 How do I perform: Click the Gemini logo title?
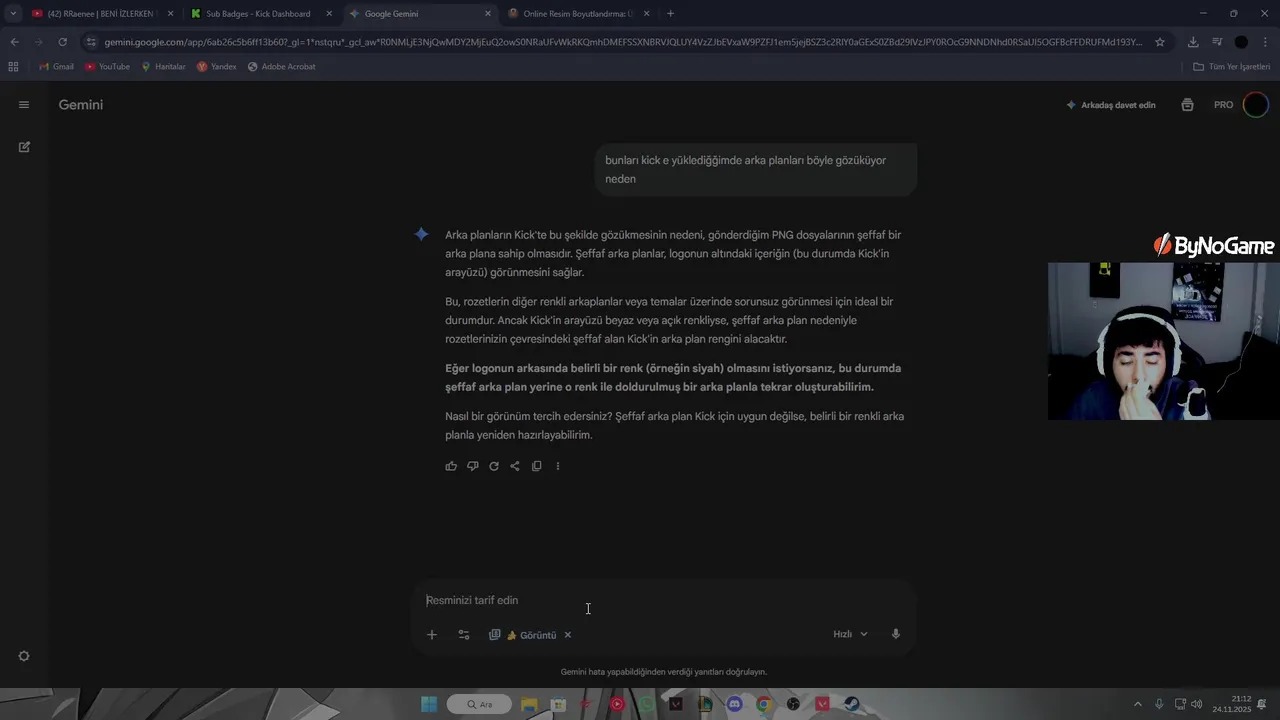click(x=81, y=105)
